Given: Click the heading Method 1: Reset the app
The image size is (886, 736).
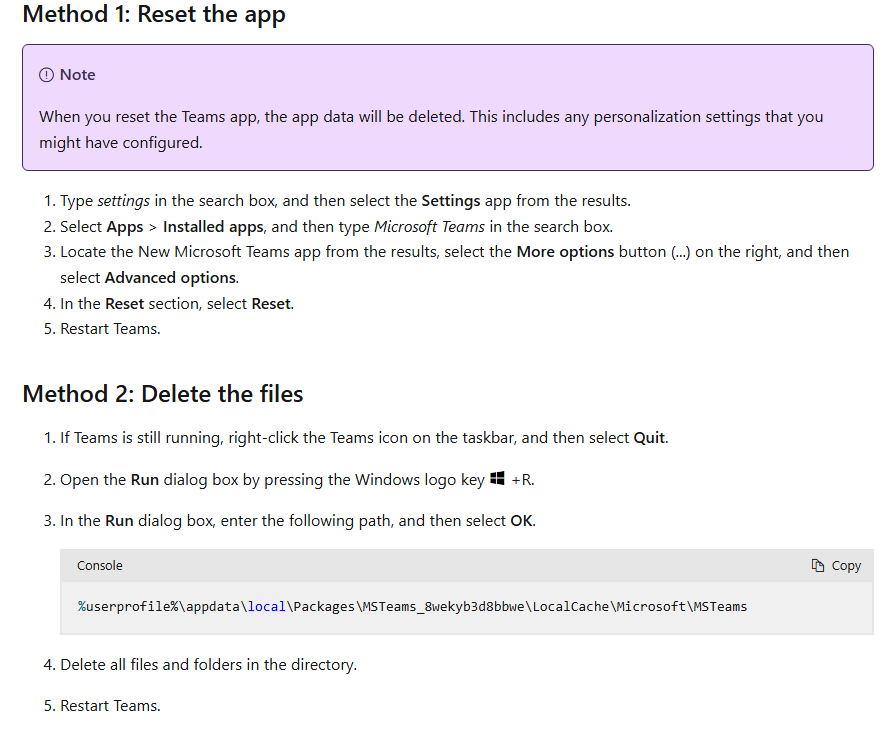Looking at the screenshot, I should [154, 14].
